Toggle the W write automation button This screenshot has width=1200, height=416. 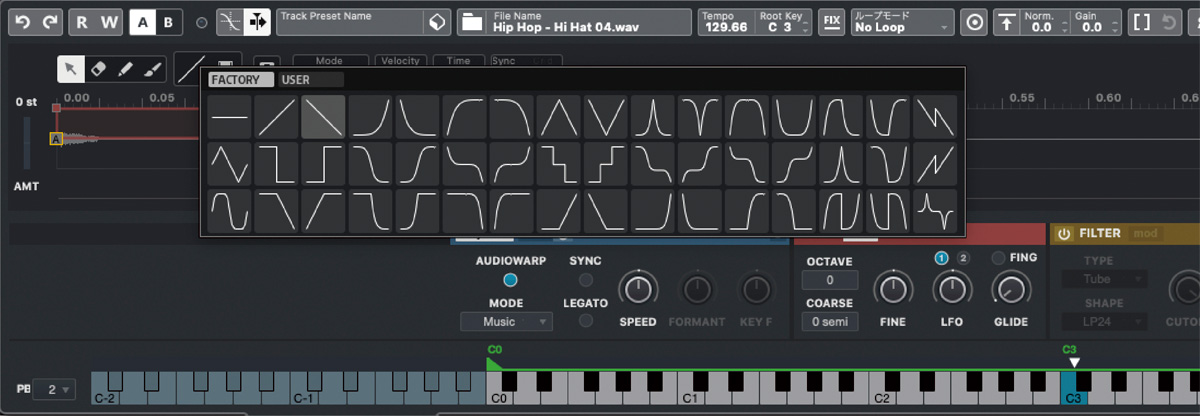pyautogui.click(x=109, y=22)
